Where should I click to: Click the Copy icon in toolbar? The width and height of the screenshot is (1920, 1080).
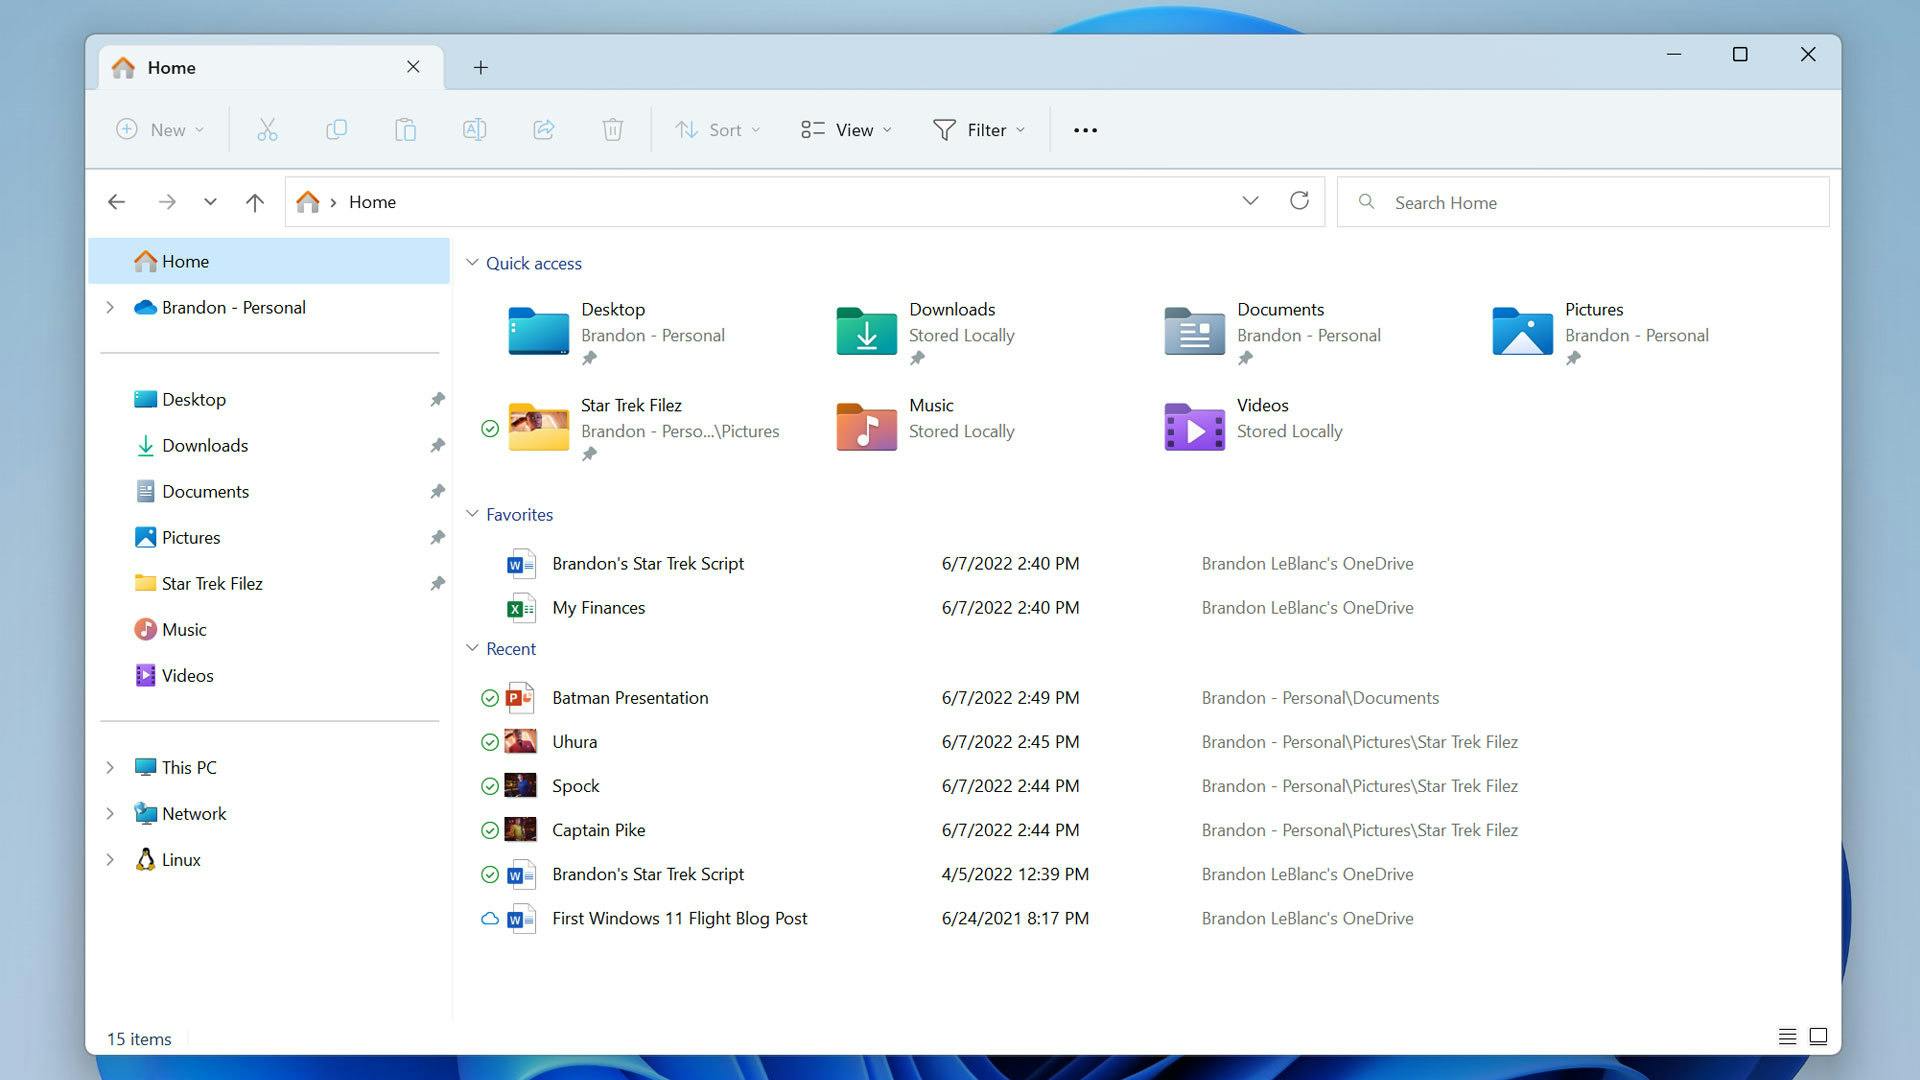[336, 130]
